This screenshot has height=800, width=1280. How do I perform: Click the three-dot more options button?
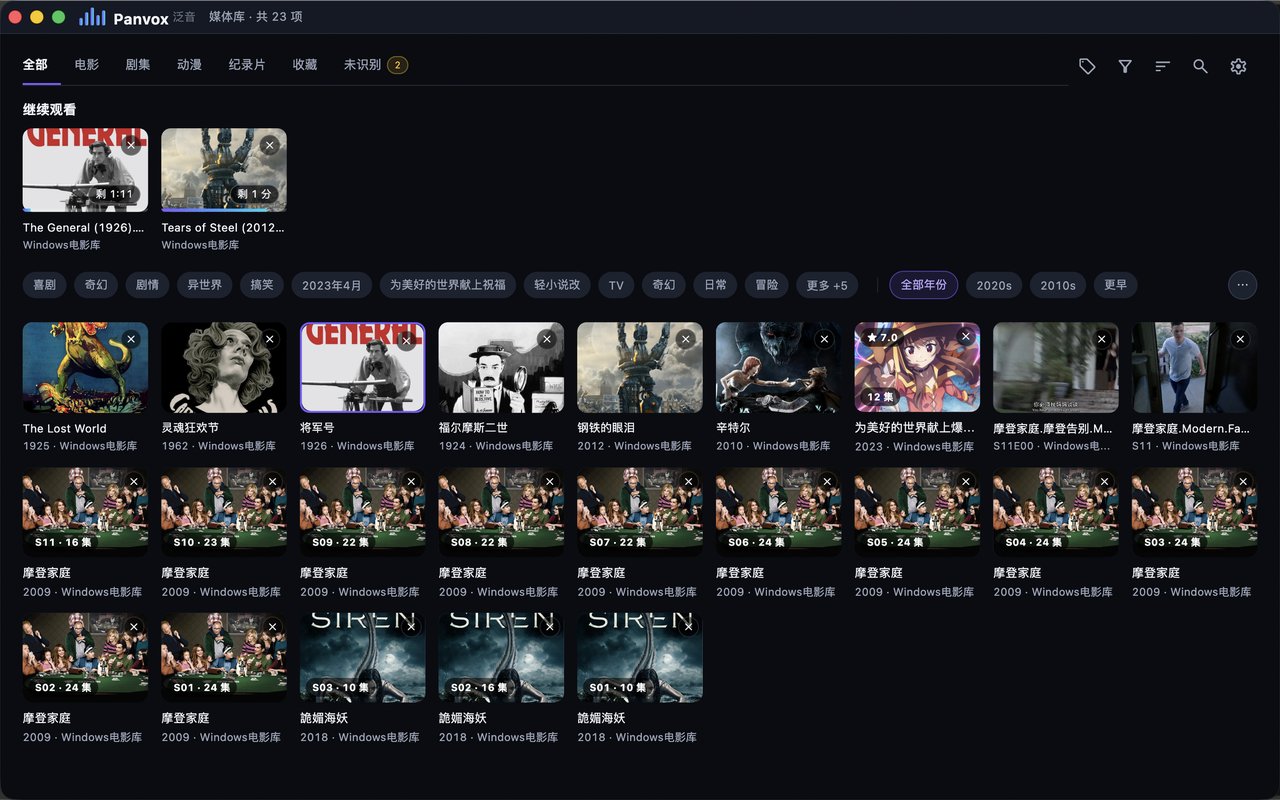[1242, 285]
